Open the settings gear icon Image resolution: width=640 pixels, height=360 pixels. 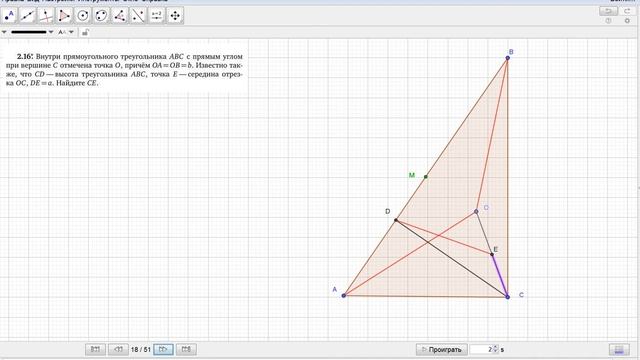point(627,21)
